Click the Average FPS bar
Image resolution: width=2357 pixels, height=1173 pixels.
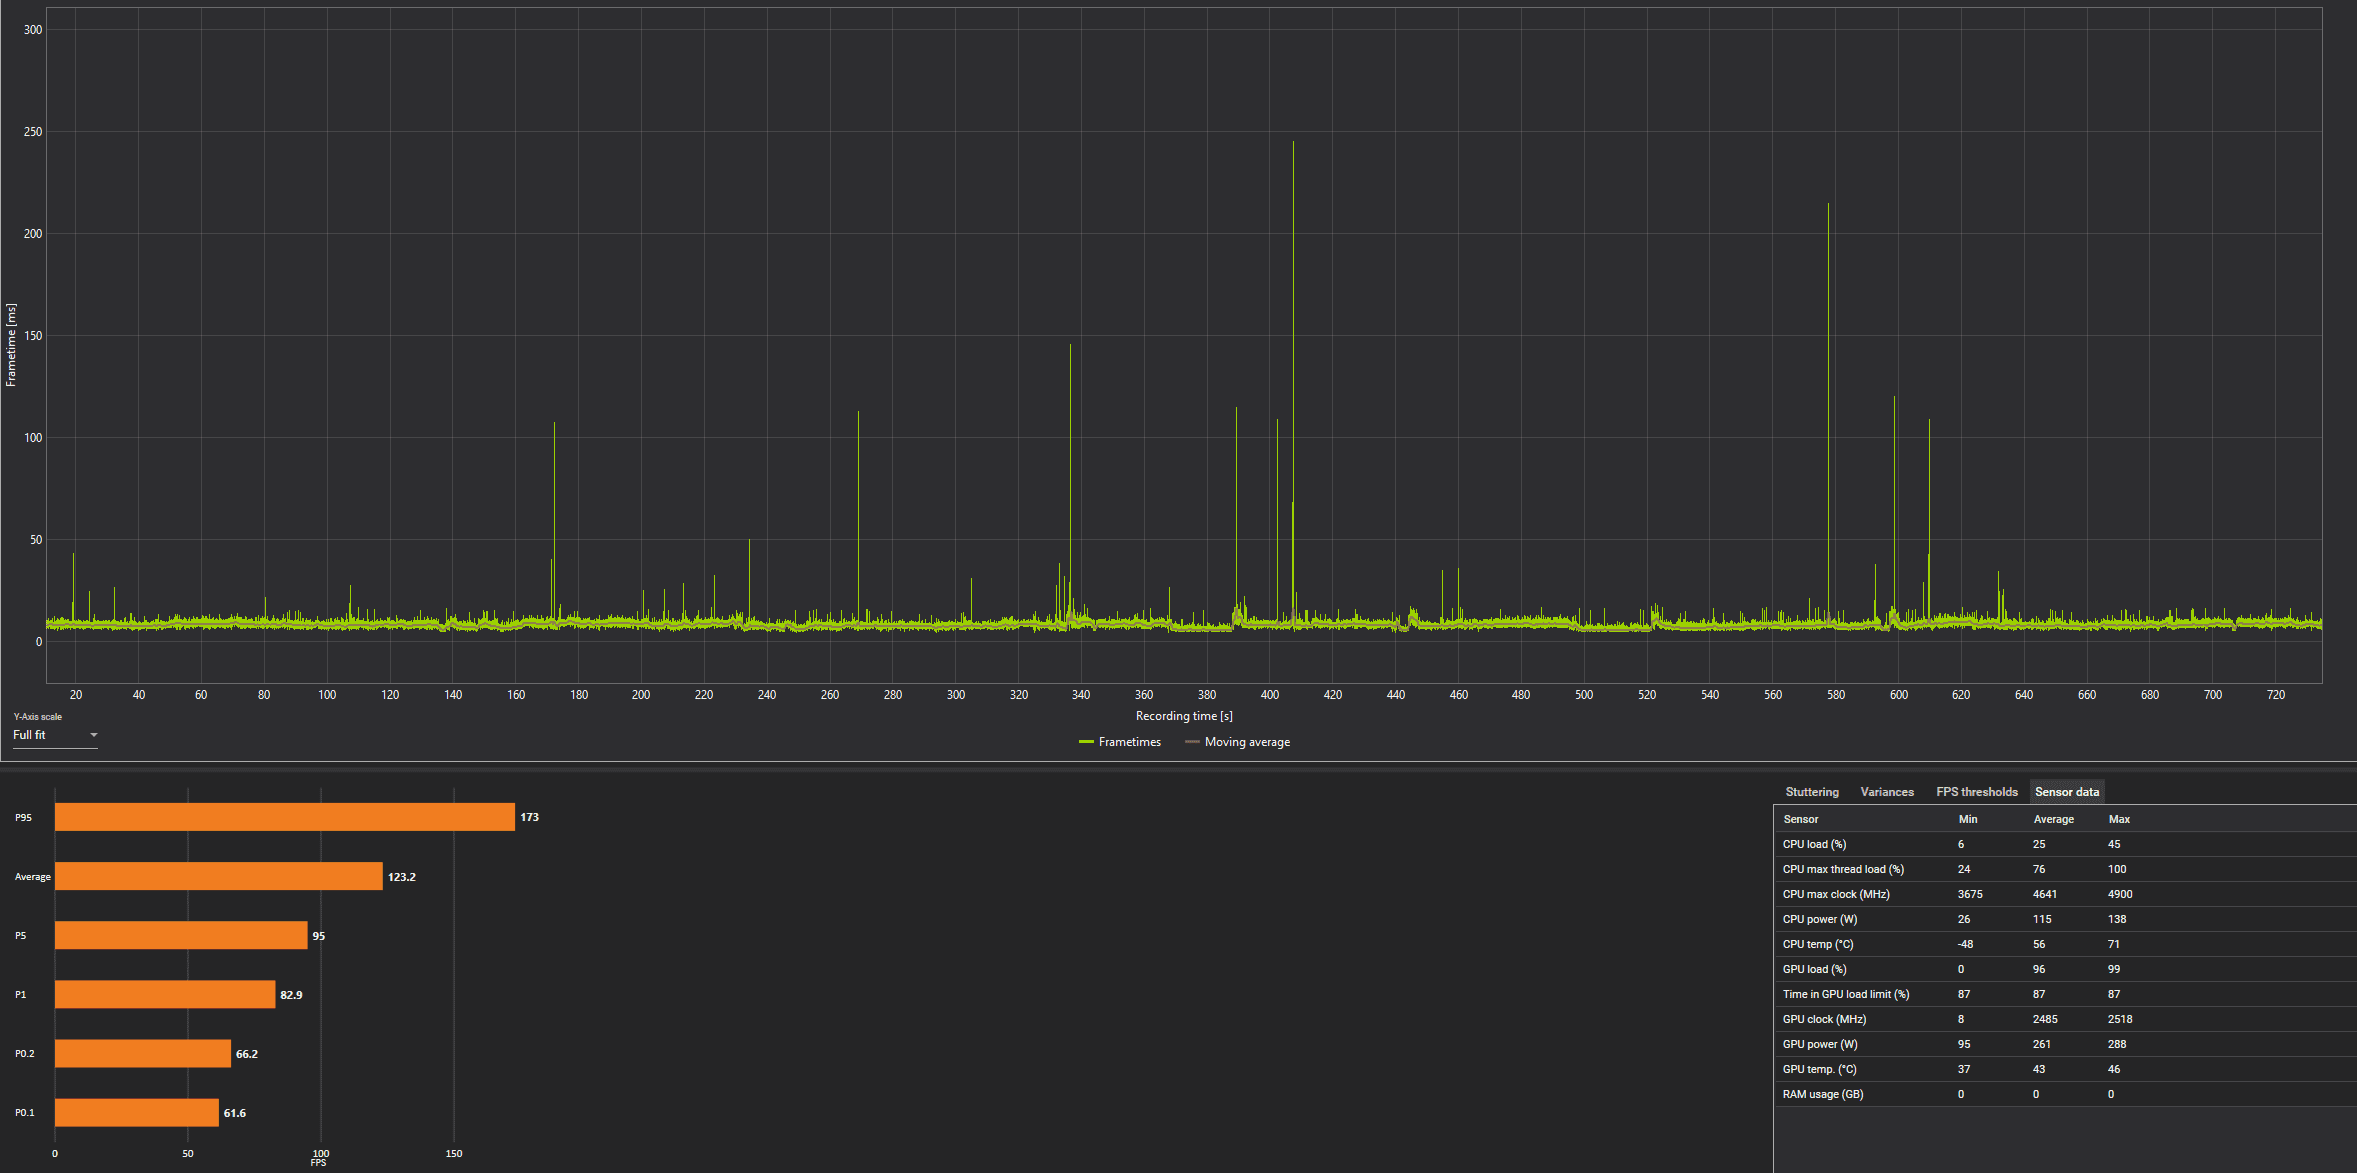coord(218,877)
